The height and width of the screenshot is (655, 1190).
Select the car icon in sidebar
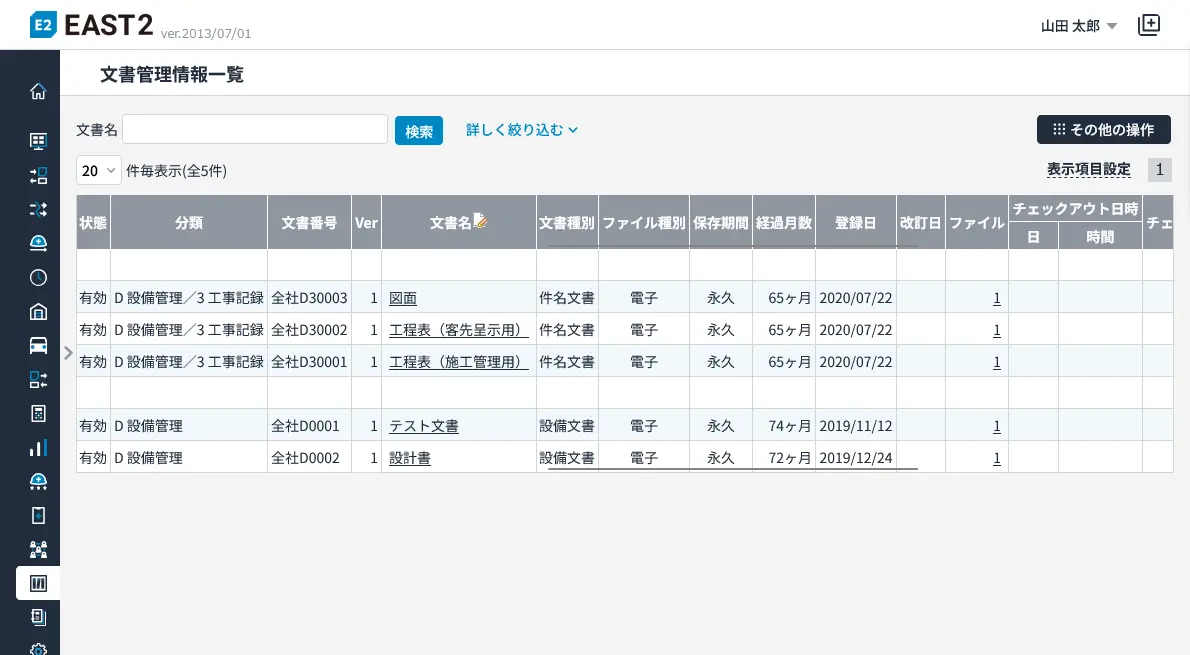tap(38, 346)
